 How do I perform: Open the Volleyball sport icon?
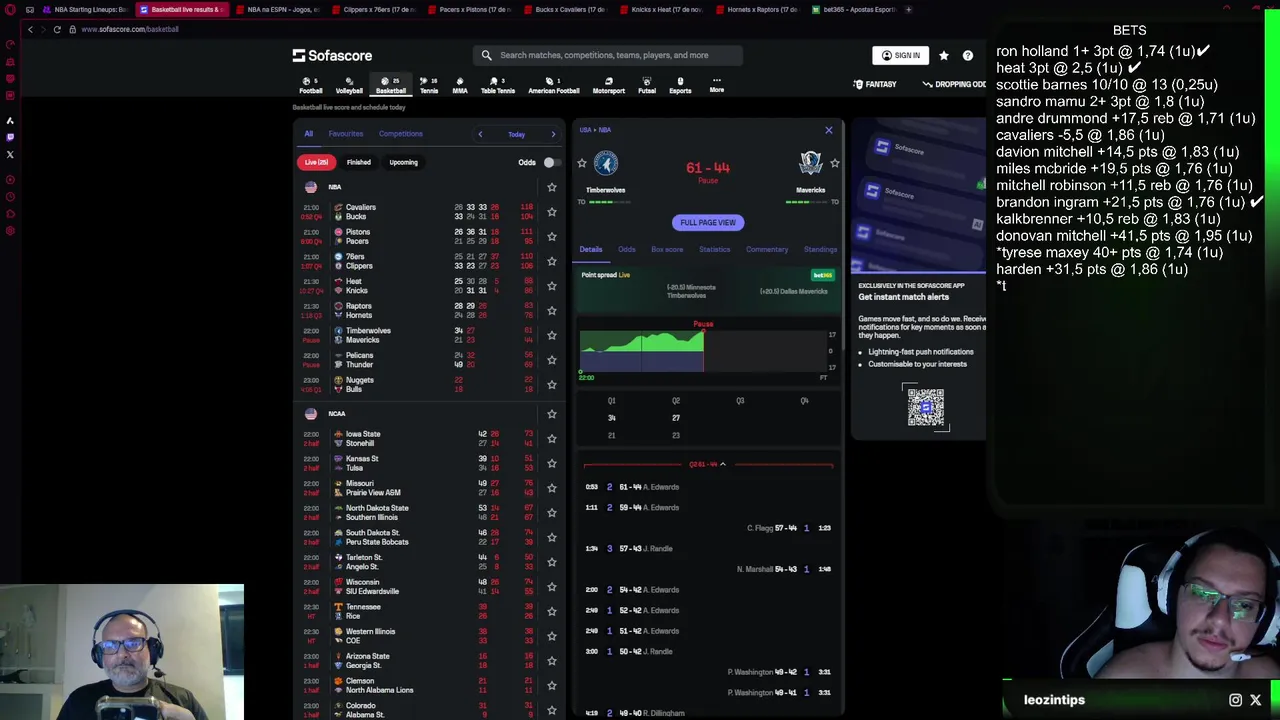coord(349,85)
